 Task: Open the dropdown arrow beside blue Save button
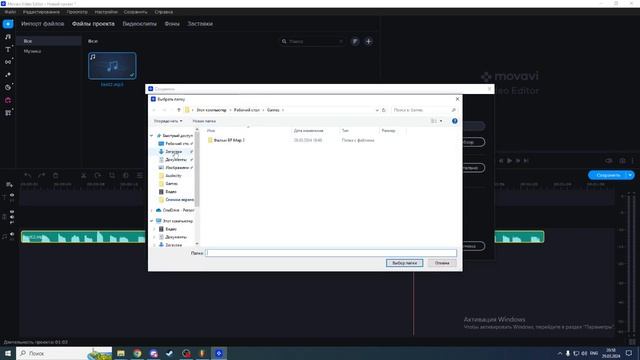click(630, 175)
